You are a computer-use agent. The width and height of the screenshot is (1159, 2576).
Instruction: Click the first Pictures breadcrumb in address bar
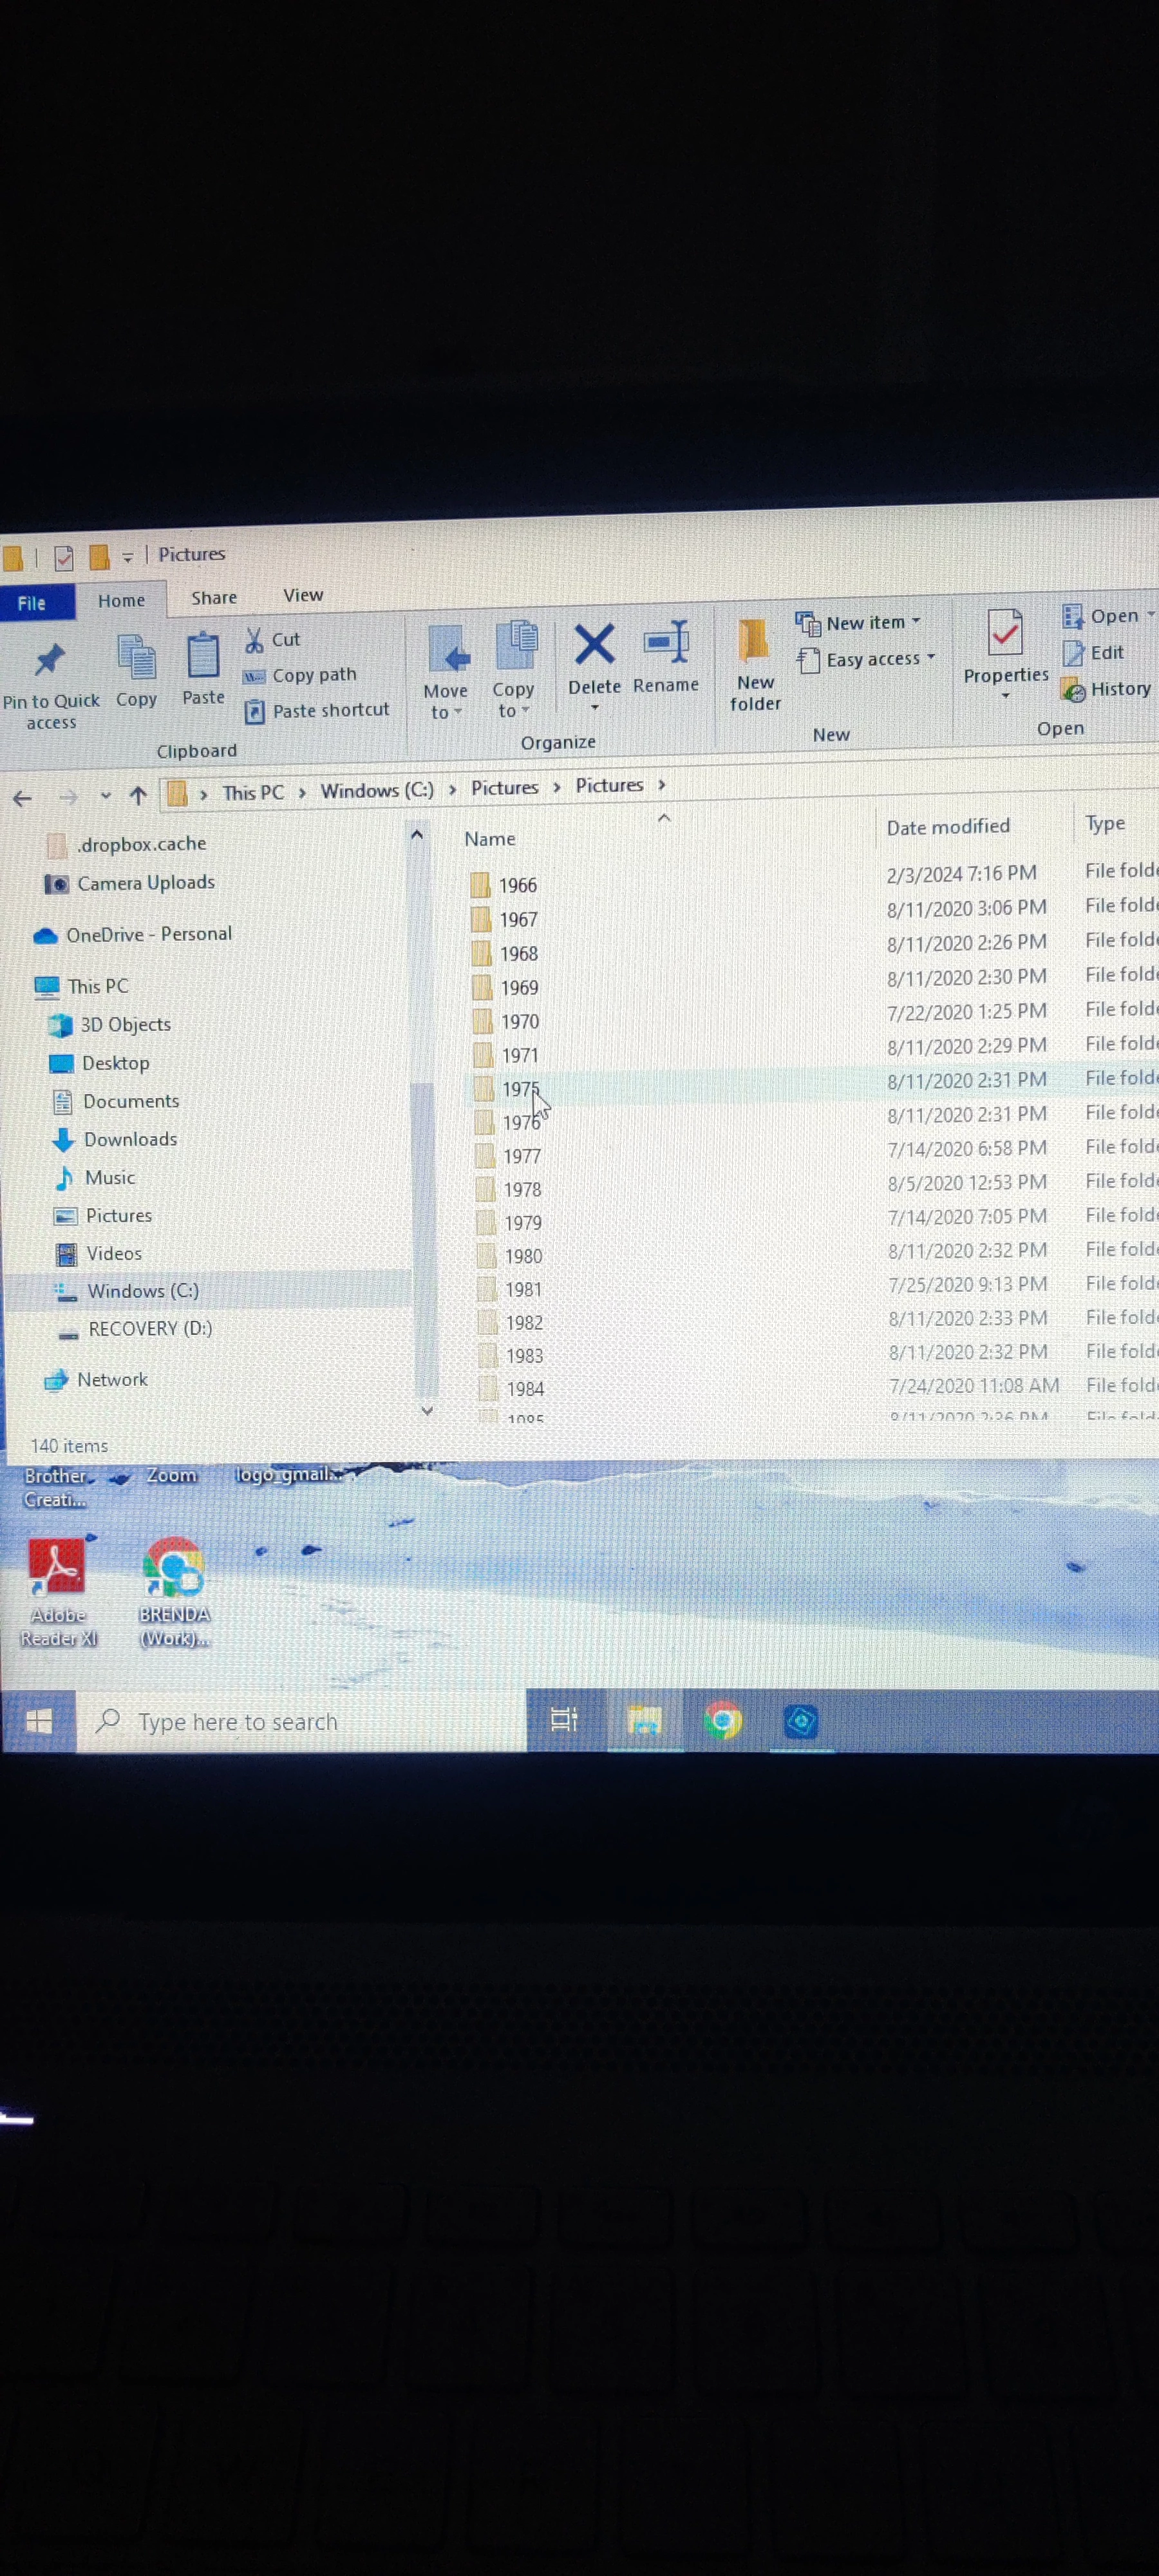(505, 788)
